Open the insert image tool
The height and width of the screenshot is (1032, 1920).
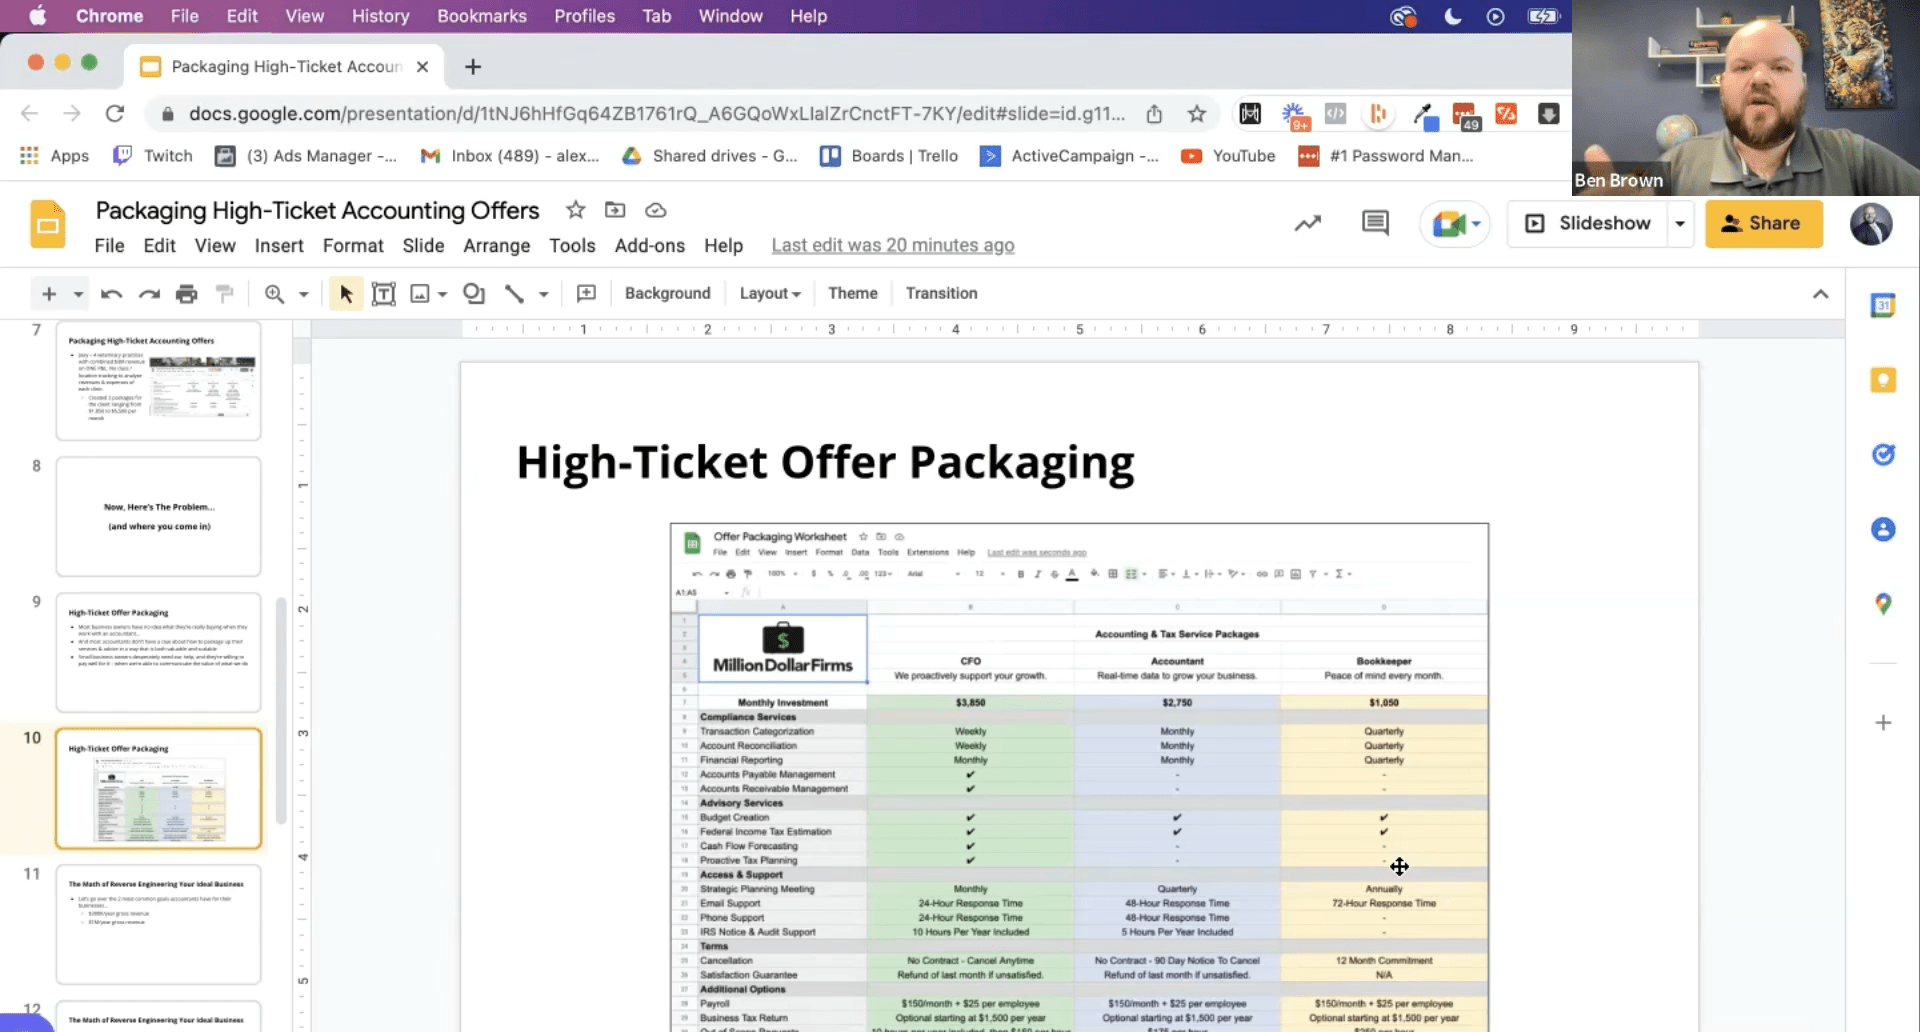(422, 293)
